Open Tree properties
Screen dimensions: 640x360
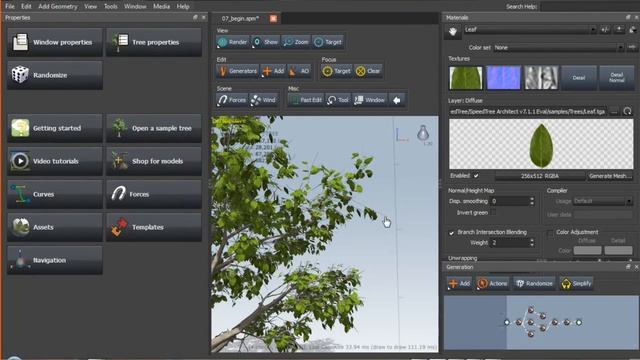point(154,42)
